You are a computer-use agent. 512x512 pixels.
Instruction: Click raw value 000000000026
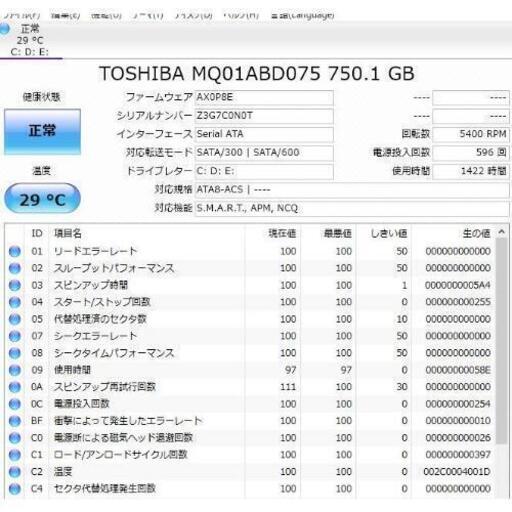click(458, 438)
